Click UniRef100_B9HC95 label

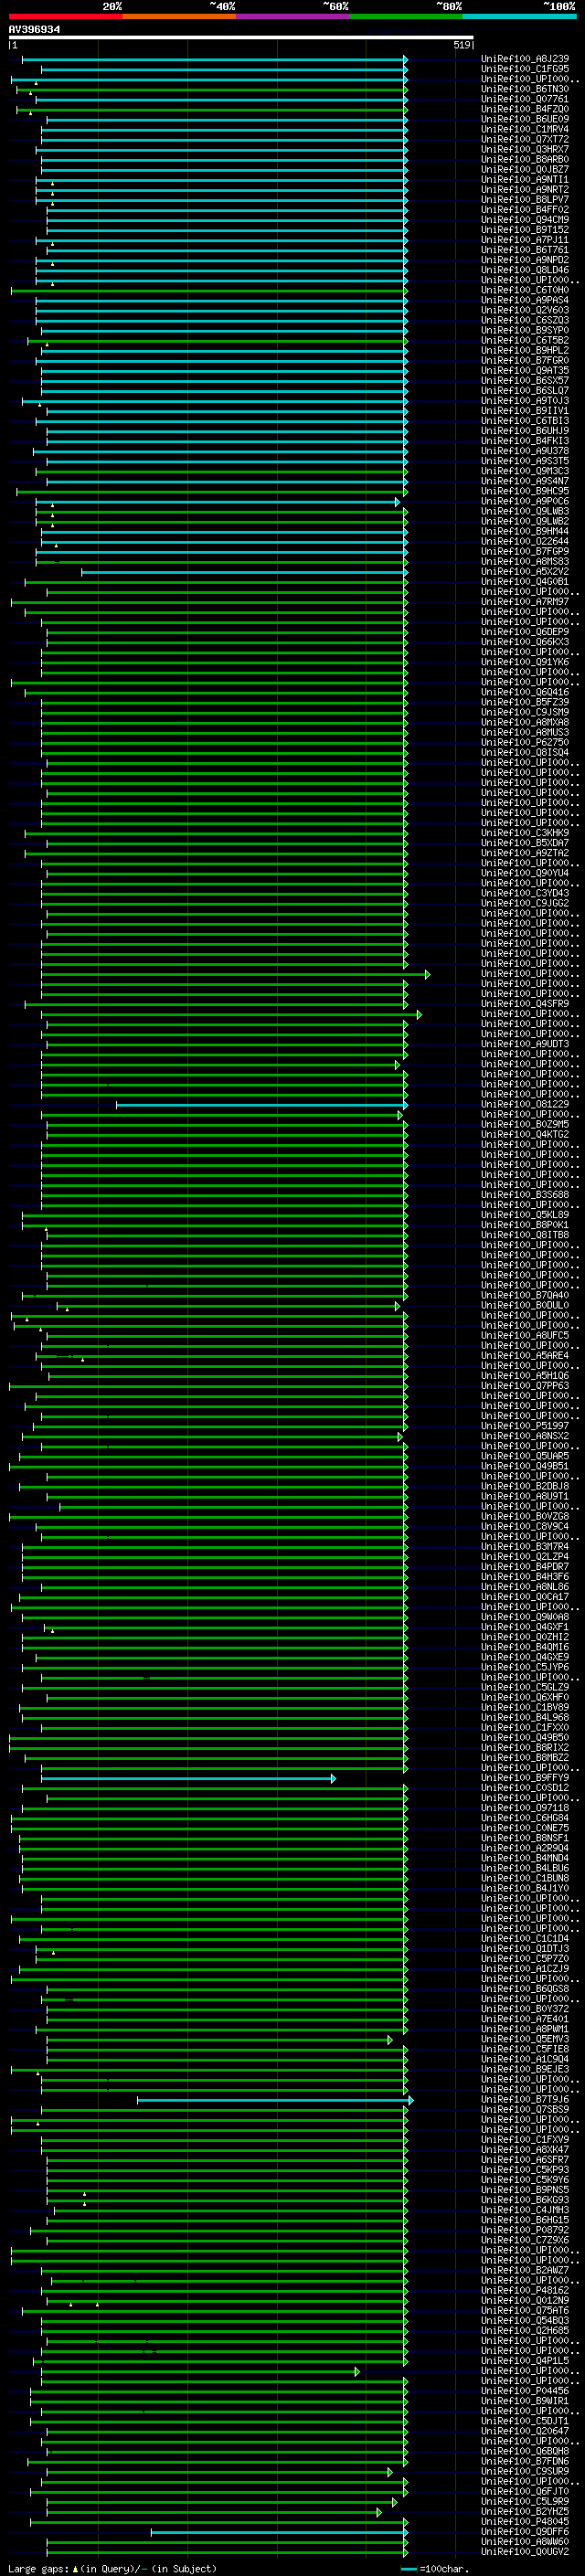[x=525, y=491]
